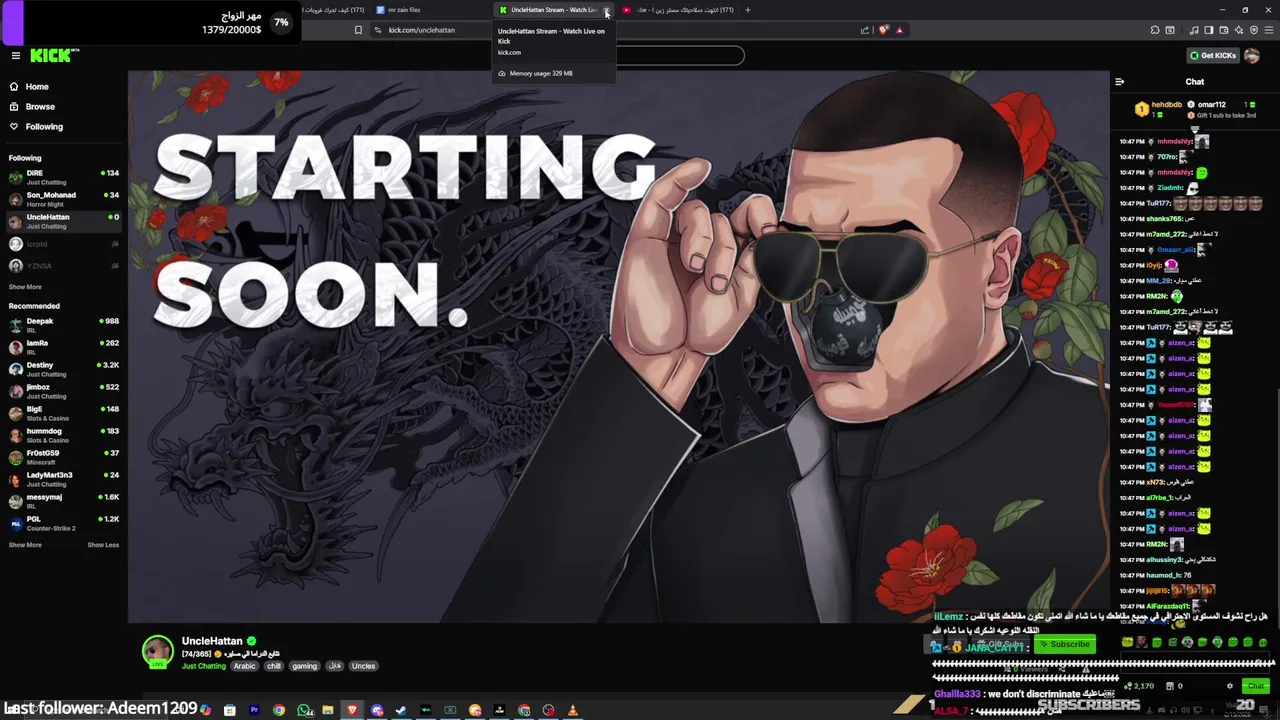This screenshot has height=720, width=1280.
Task: Click UncleHattan streamer avatar below video
Action: pos(157,651)
